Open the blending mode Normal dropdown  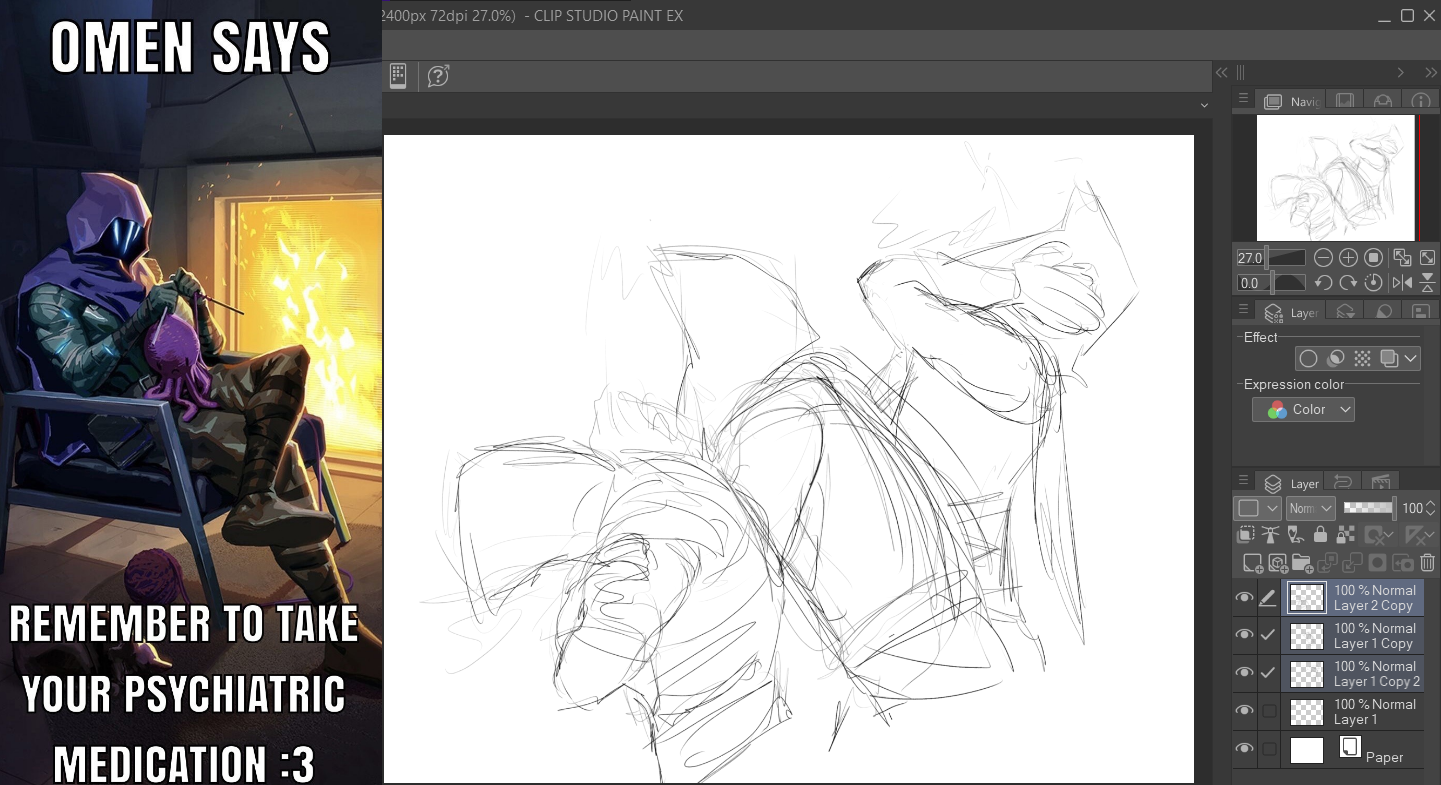pyautogui.click(x=1310, y=508)
